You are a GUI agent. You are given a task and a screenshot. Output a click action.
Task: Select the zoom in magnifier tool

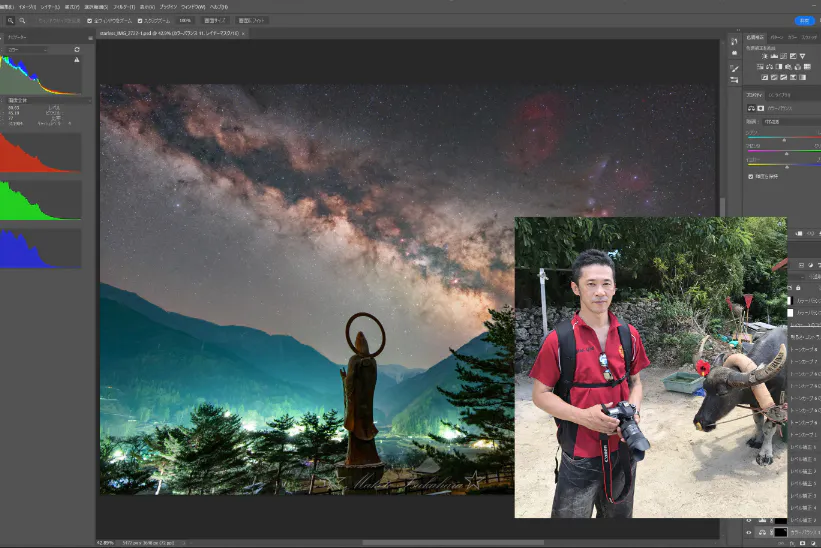[8, 20]
